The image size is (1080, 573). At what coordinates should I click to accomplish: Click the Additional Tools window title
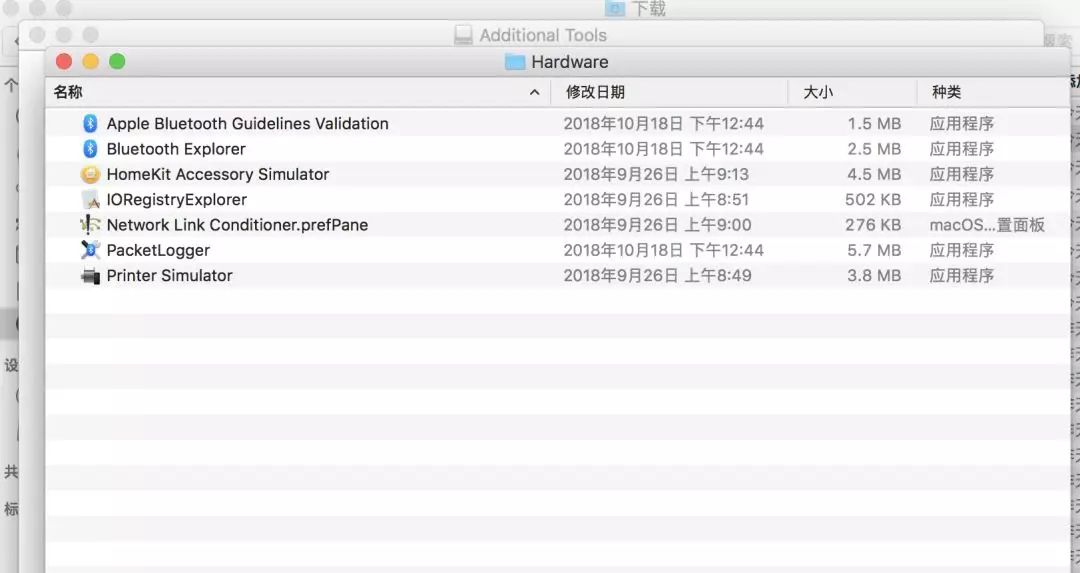(x=543, y=35)
